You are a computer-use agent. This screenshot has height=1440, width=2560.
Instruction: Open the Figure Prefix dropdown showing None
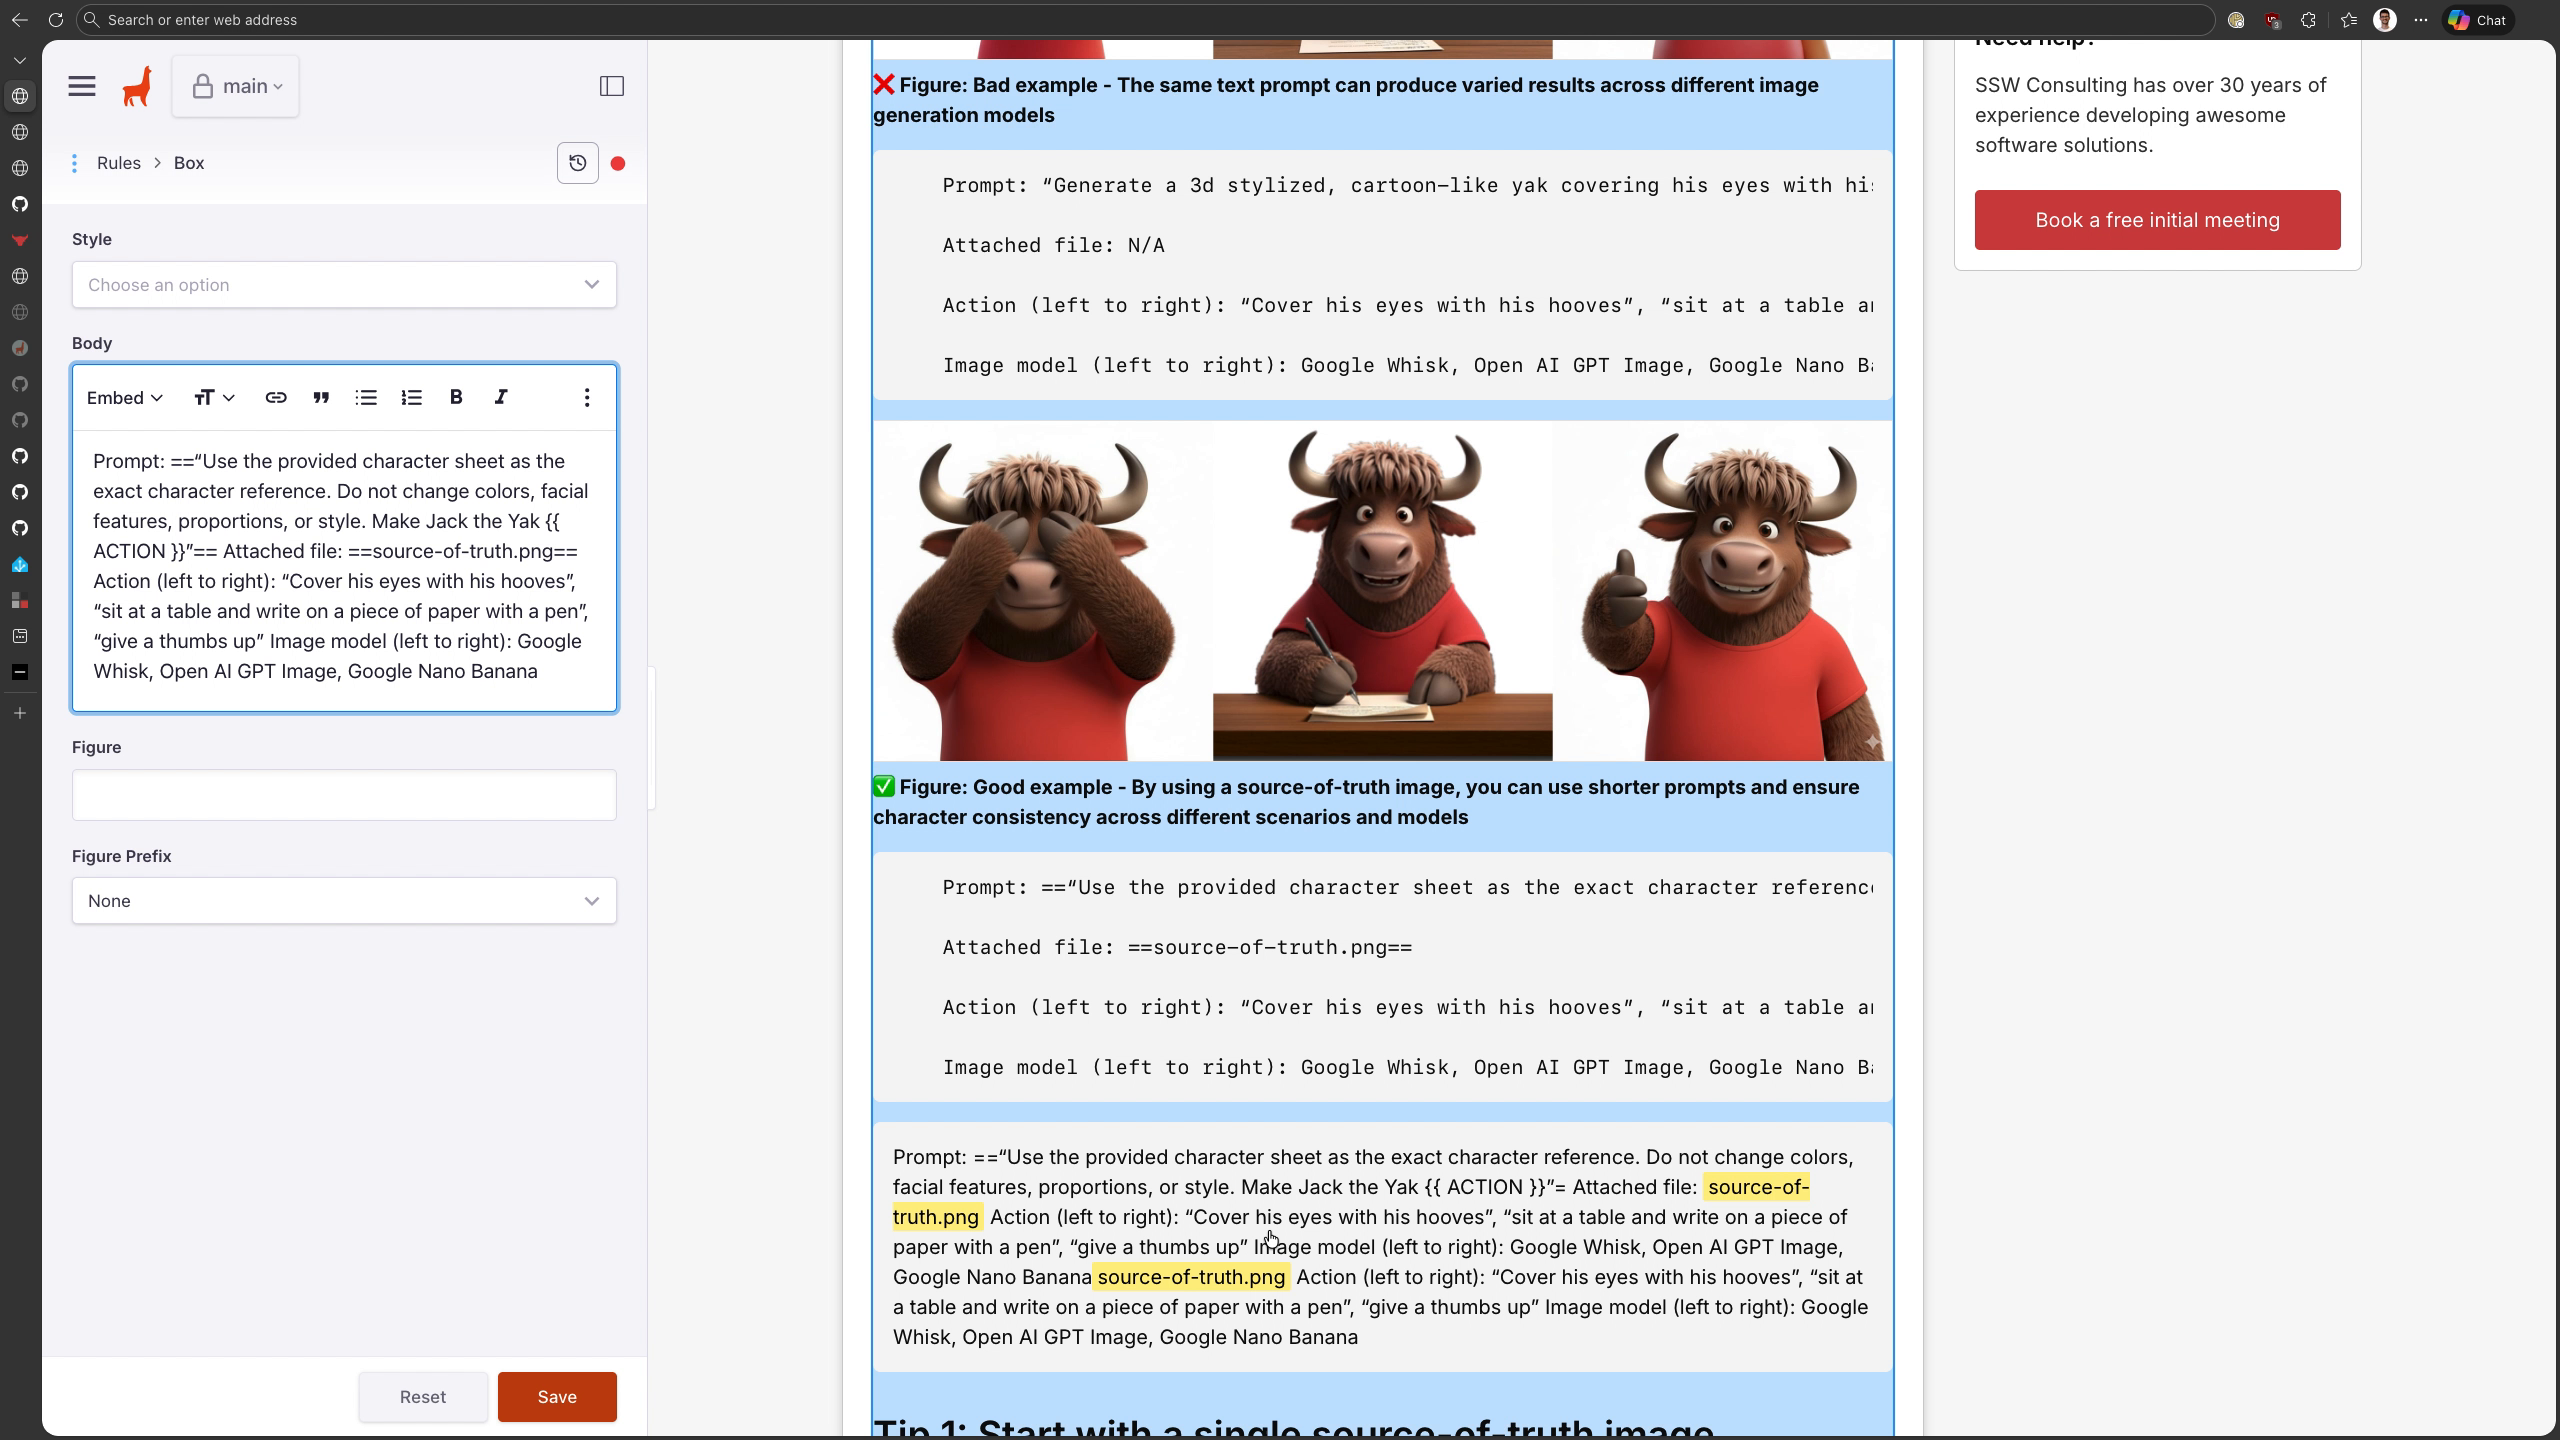pyautogui.click(x=344, y=900)
